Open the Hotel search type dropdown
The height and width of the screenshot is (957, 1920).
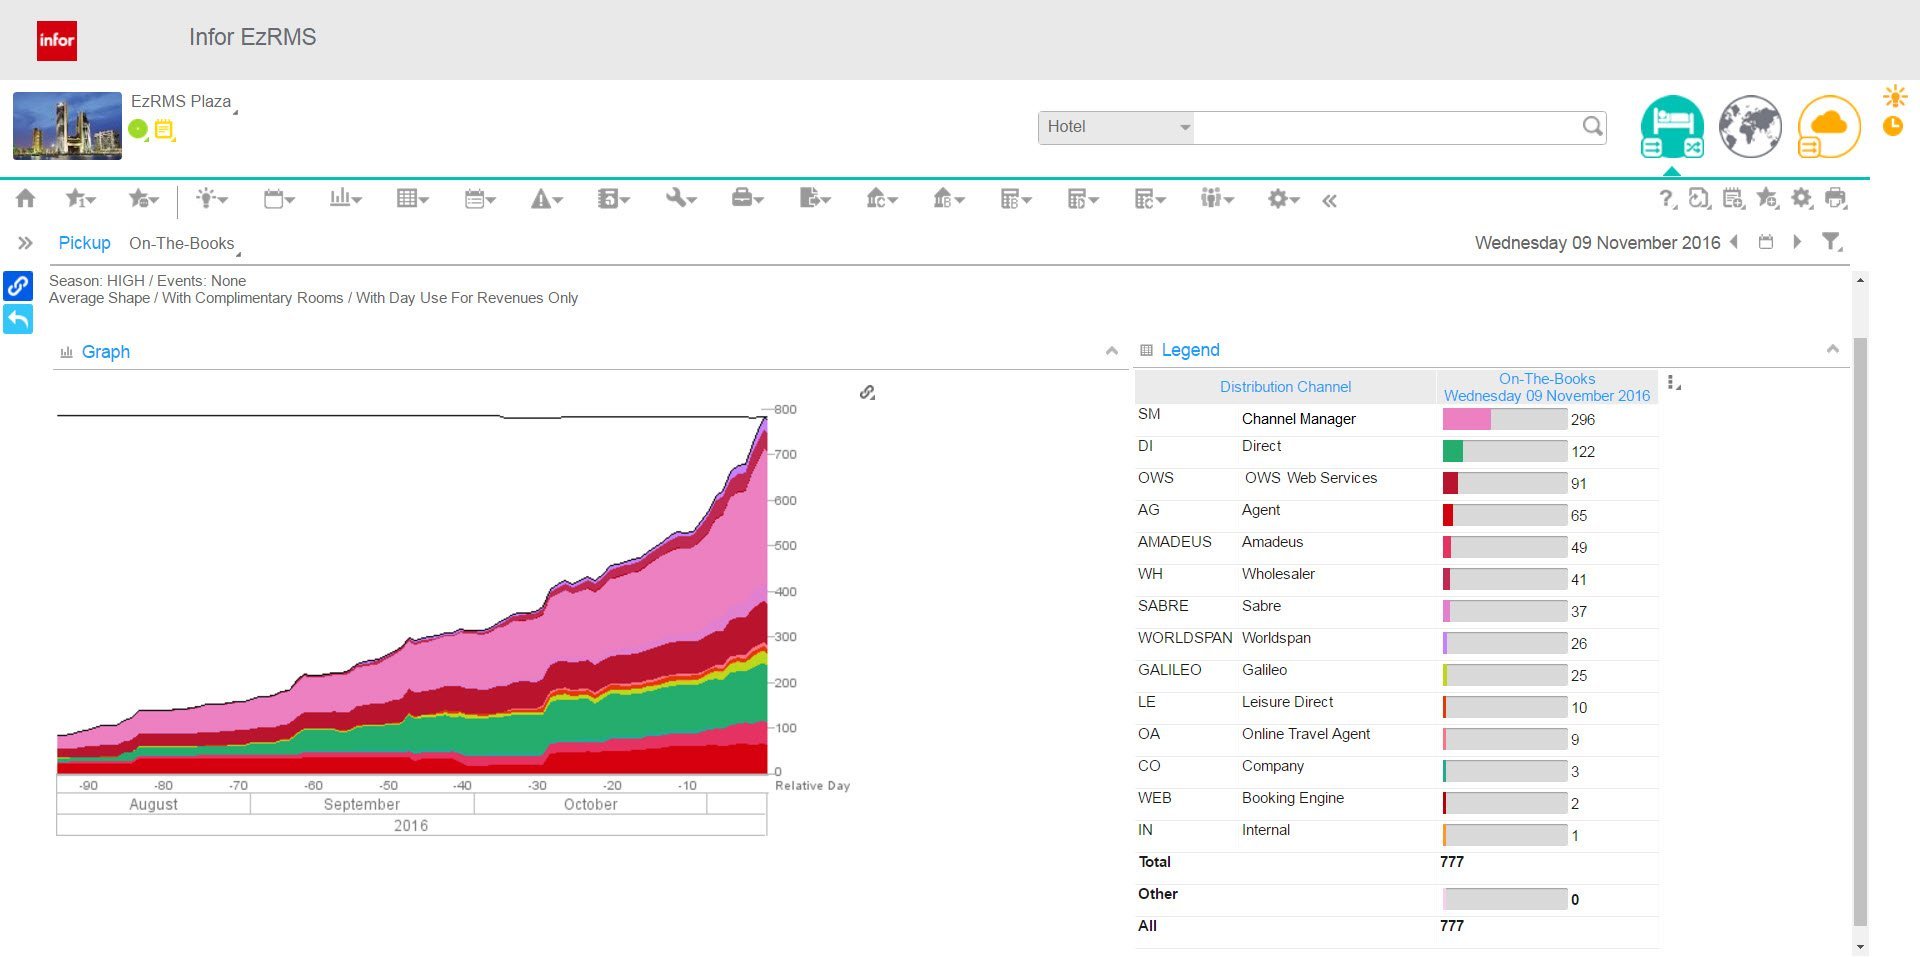pyautogui.click(x=1116, y=127)
